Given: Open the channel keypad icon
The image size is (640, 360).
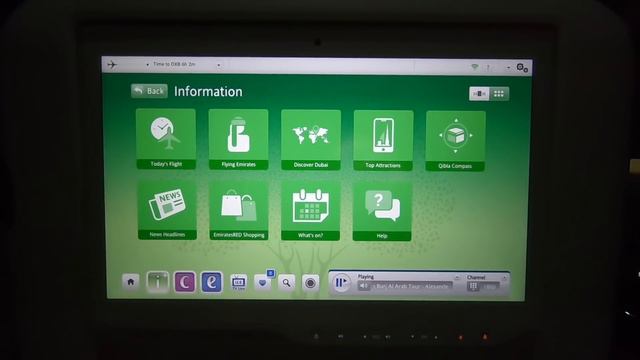Looking at the screenshot, I should [473, 287].
